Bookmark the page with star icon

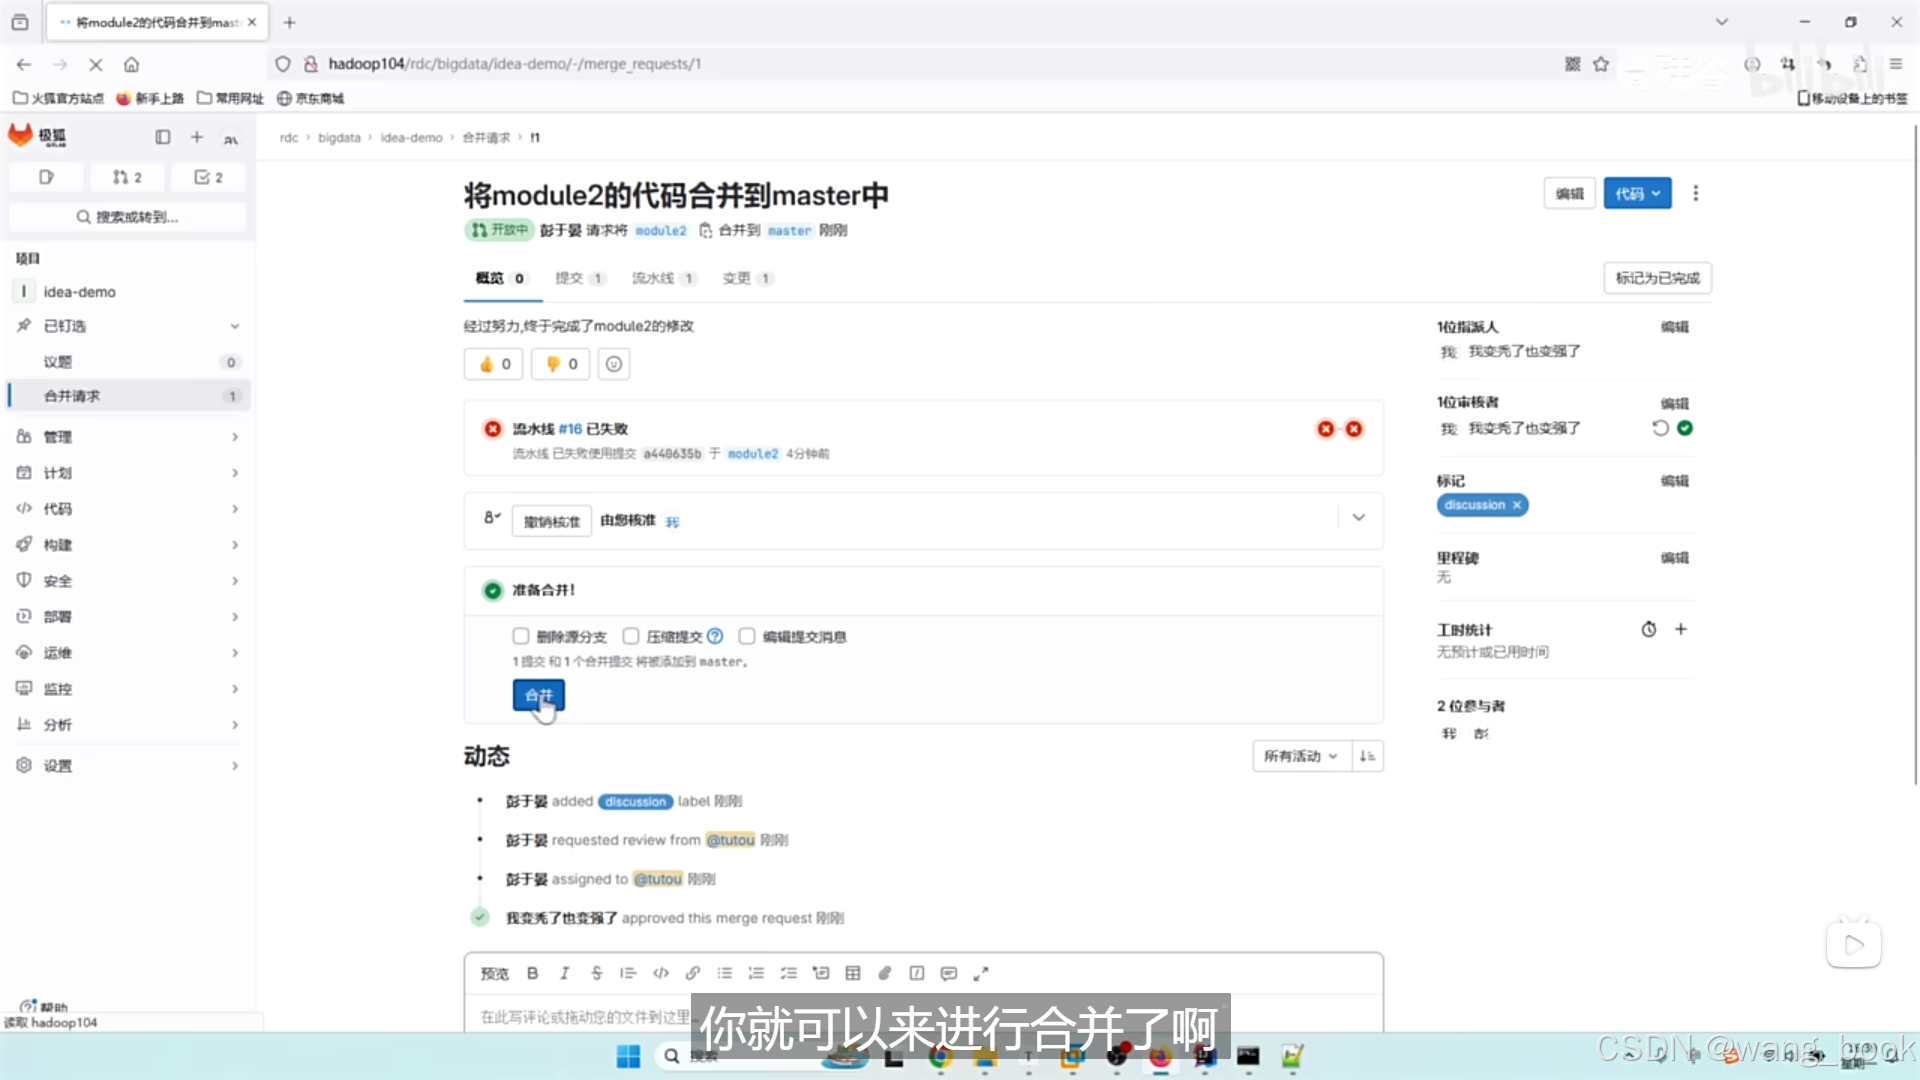coord(1601,64)
